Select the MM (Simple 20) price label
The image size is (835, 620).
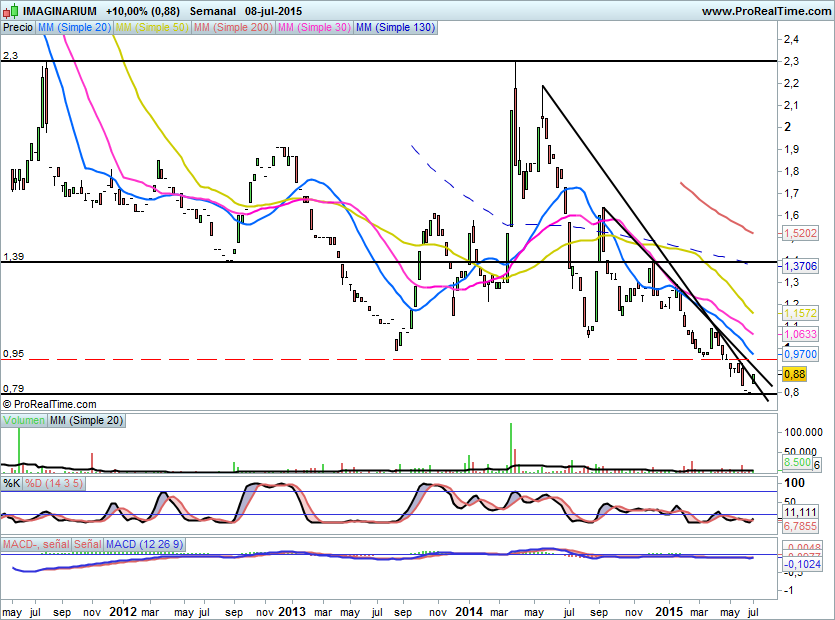pos(74,27)
